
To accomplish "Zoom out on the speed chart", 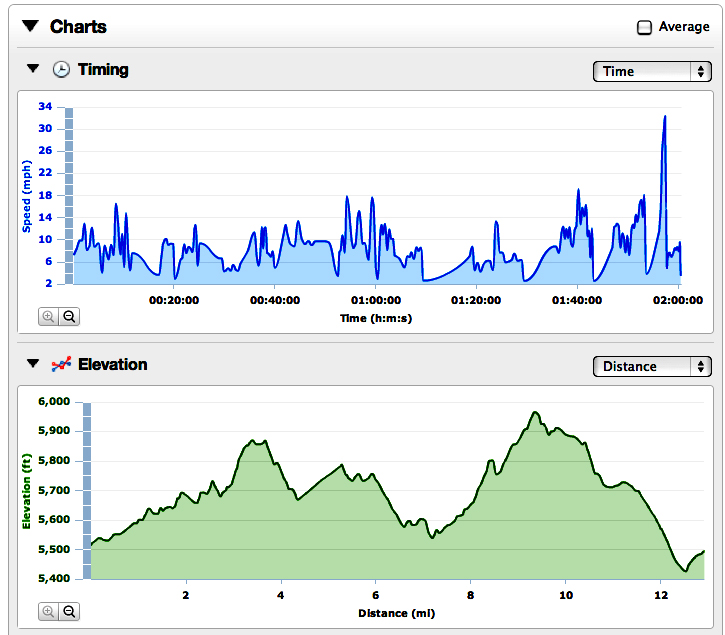I will pyautogui.click(x=70, y=317).
